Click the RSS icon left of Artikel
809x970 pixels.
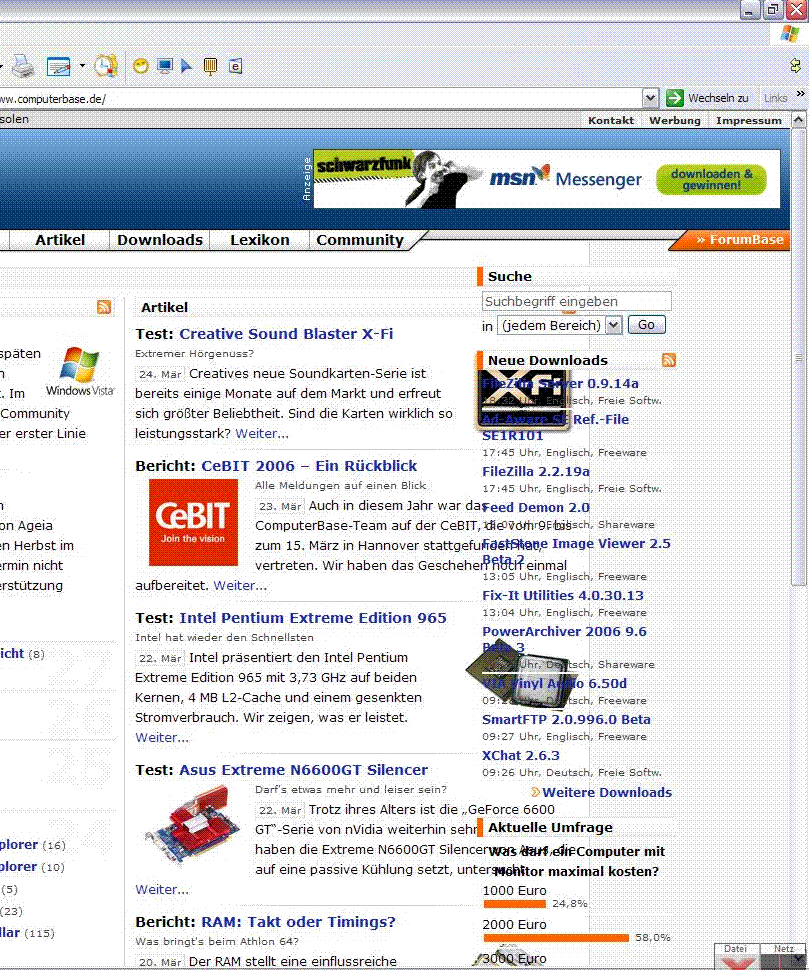(104, 307)
